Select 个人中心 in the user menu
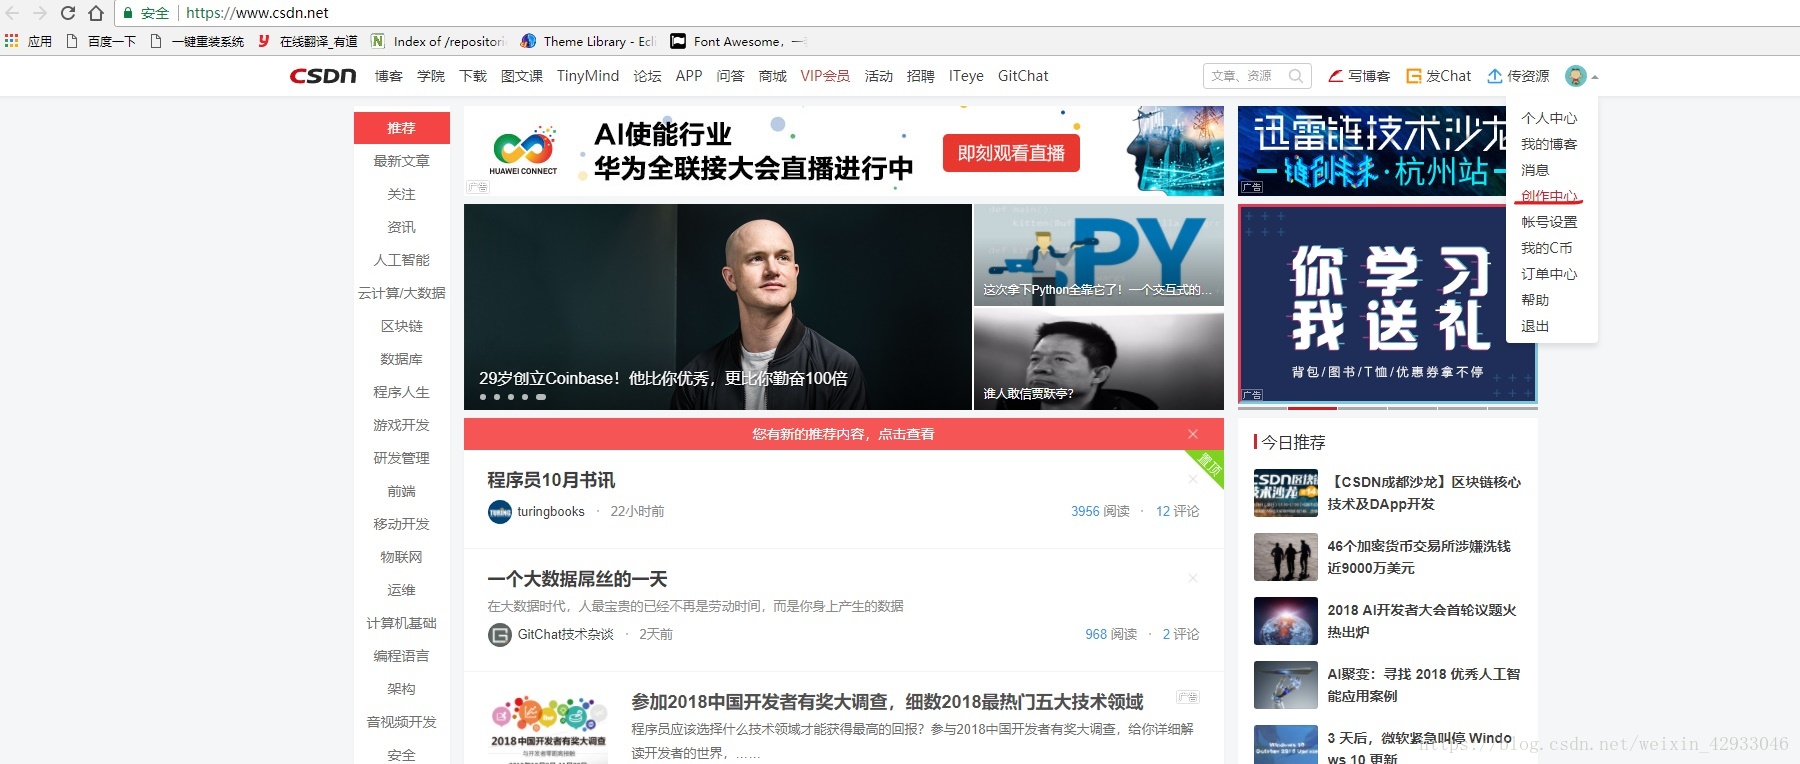 click(1549, 118)
